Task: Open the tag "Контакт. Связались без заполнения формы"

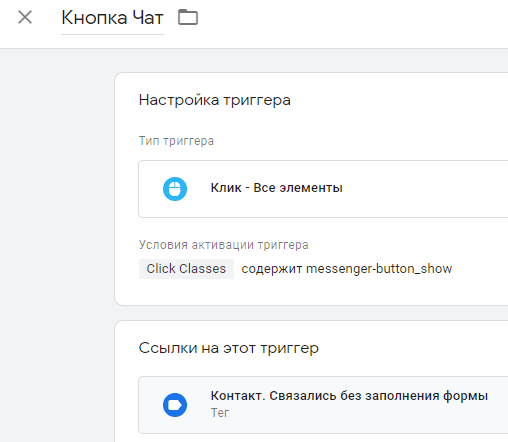Action: (349, 396)
